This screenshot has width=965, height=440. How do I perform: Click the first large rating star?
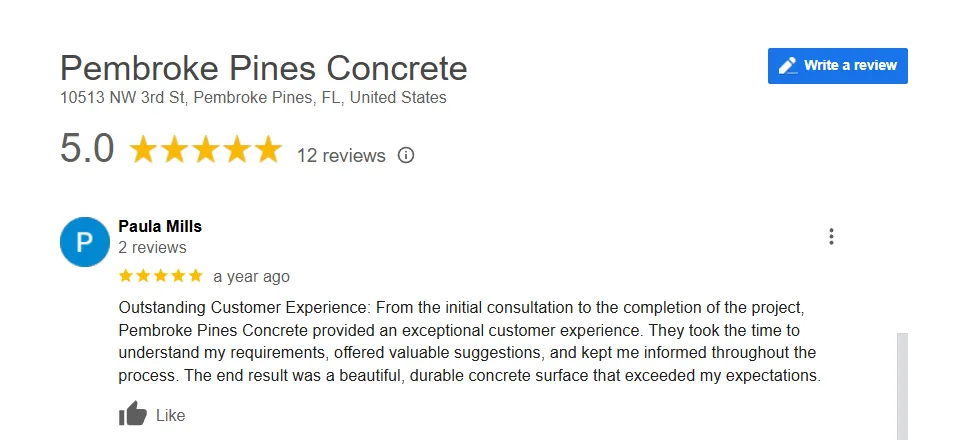coord(145,150)
